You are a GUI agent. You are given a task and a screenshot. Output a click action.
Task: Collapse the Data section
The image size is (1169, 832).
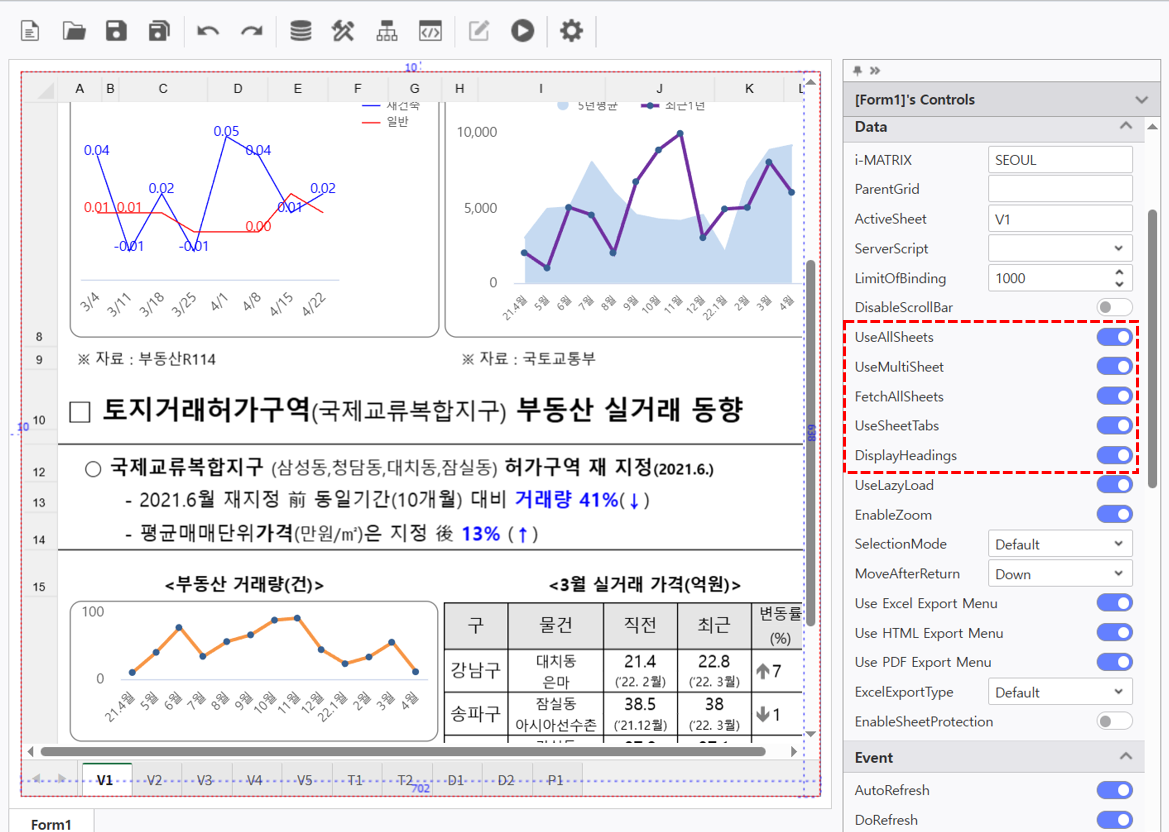pyautogui.click(x=1126, y=127)
